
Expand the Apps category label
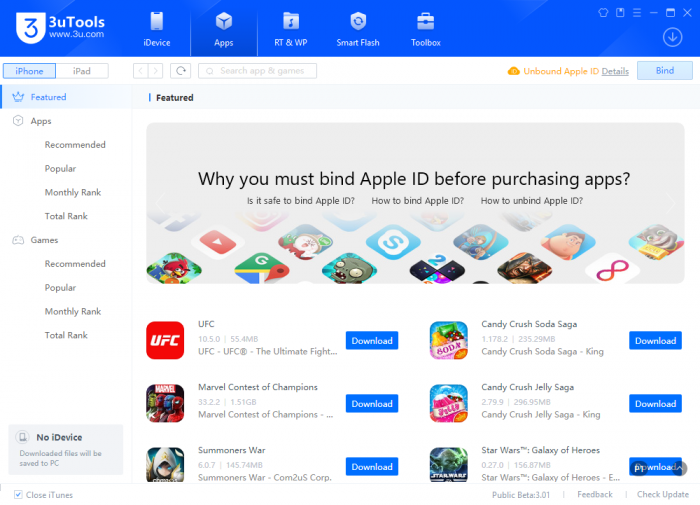point(41,121)
